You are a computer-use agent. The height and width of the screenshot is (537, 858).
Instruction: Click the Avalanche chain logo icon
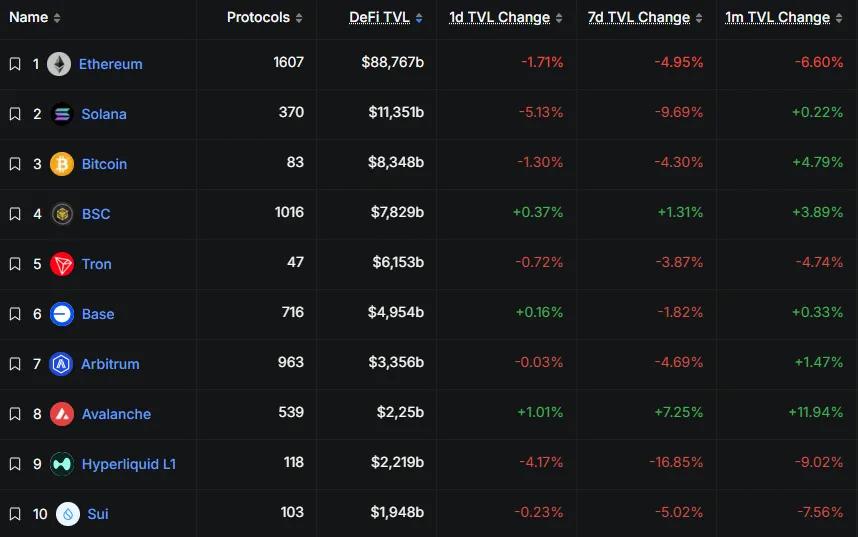(62, 414)
